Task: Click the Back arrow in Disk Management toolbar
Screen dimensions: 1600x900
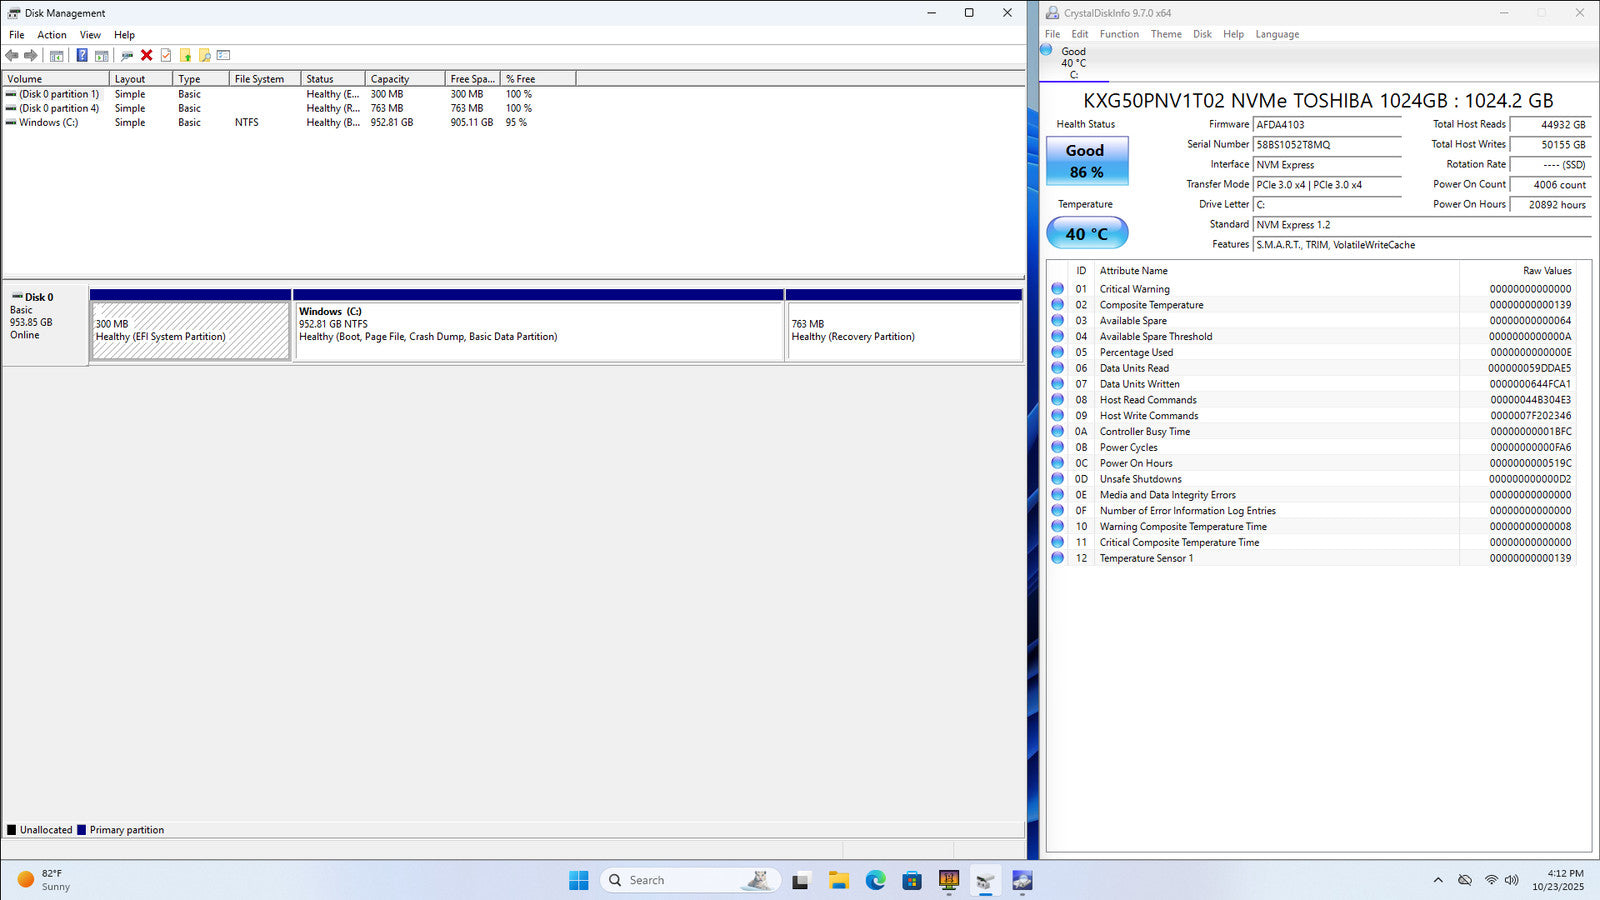Action: point(12,56)
